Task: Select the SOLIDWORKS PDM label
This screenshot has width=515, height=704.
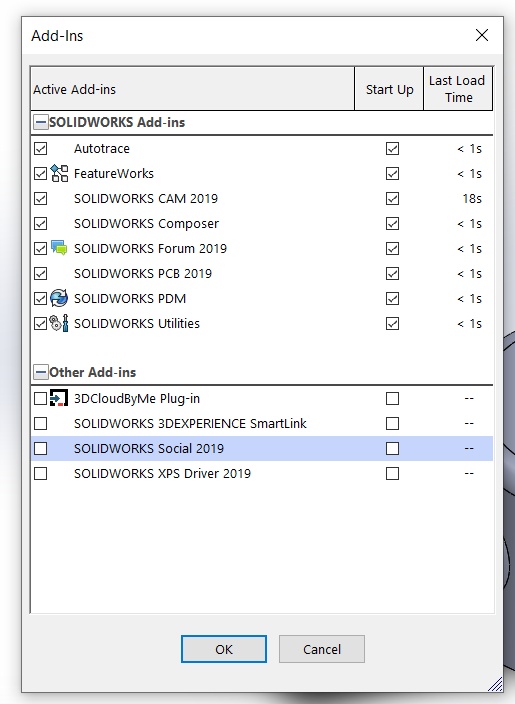Action: coord(130,299)
